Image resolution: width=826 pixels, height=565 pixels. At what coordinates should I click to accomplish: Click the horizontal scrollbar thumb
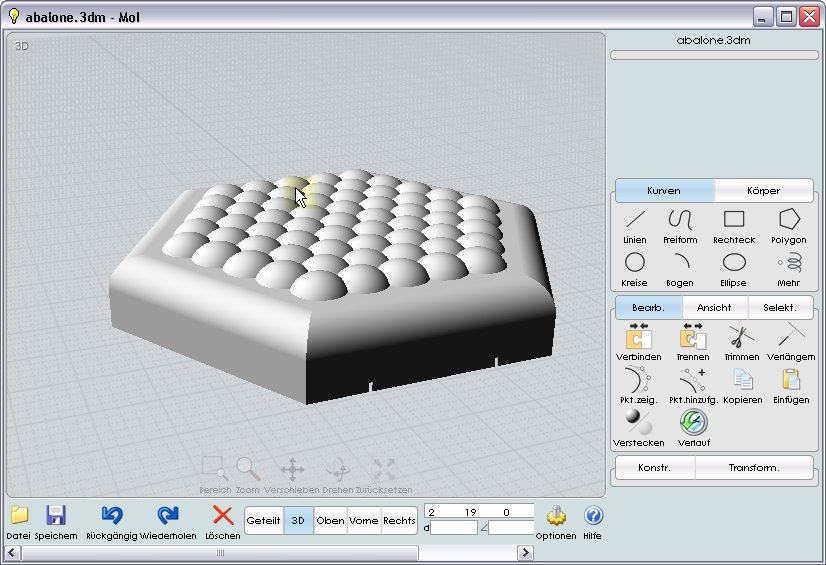pos(220,553)
